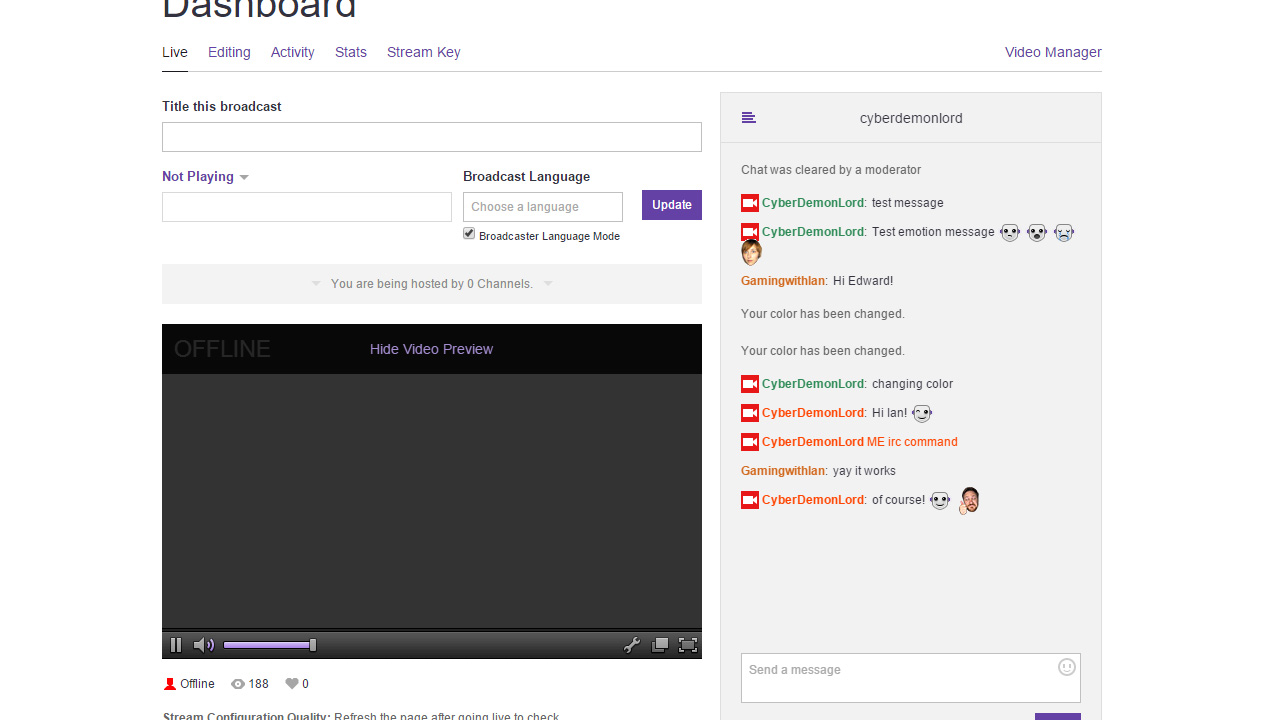Open the pop-out player icon
This screenshot has width=1280, height=720.
660,645
